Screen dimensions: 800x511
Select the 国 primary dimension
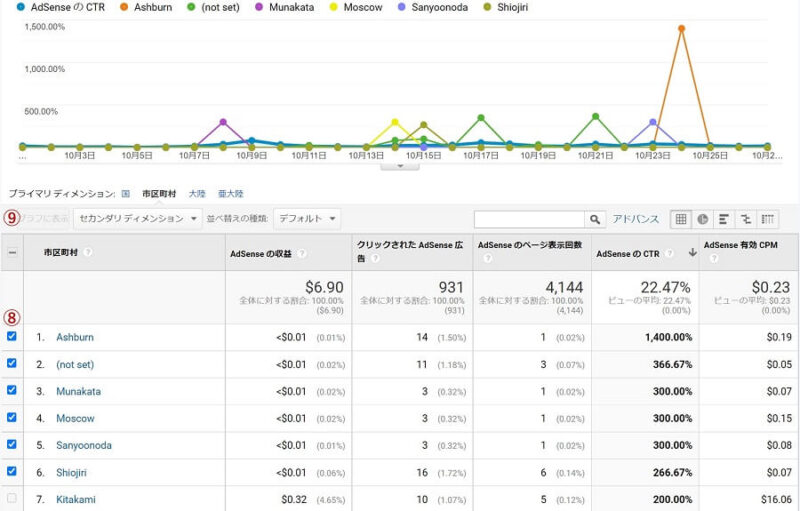click(126, 194)
